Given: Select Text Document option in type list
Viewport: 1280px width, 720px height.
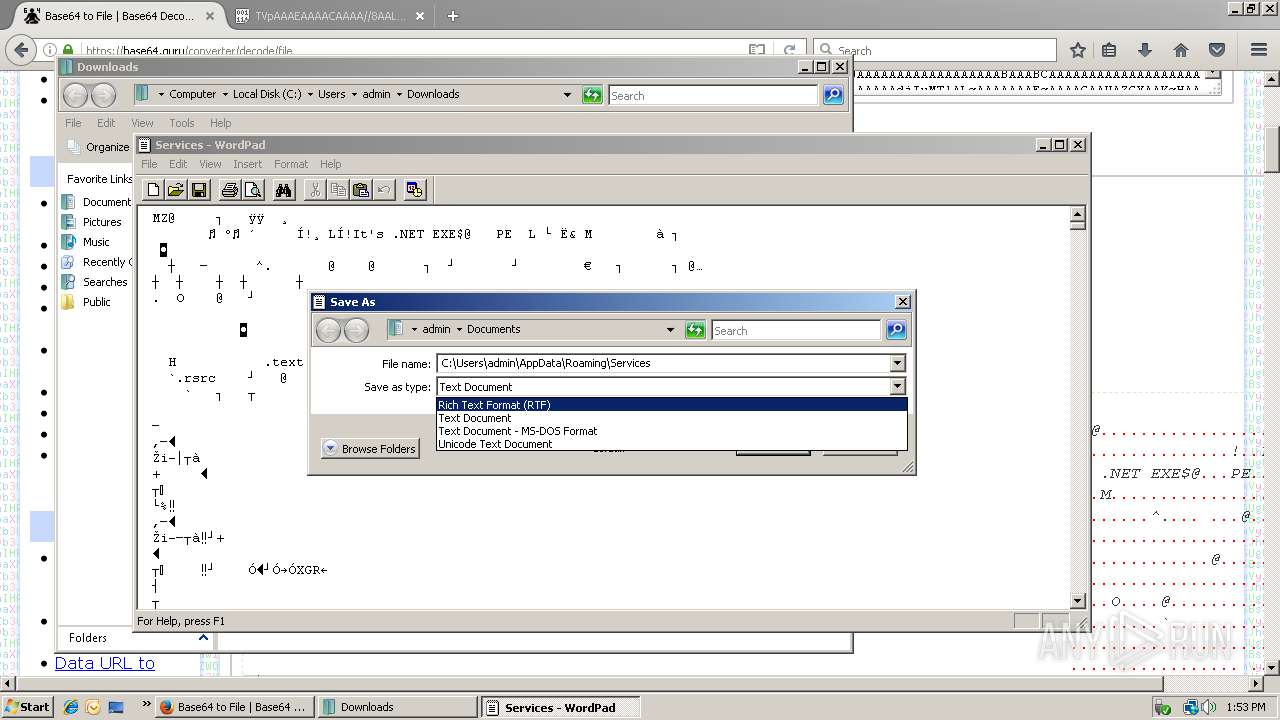Looking at the screenshot, I should (672, 418).
